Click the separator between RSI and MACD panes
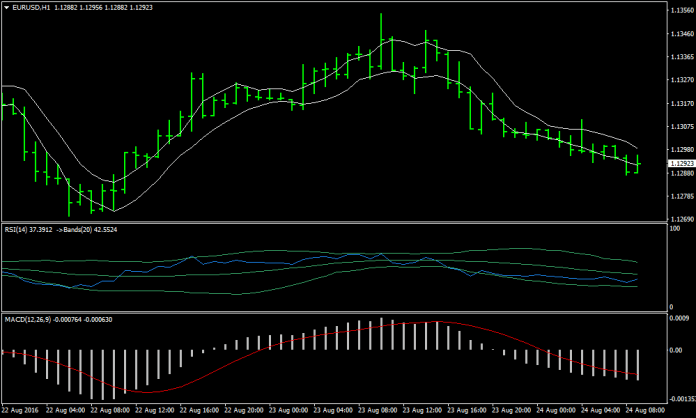The width and height of the screenshot is (696, 418). coord(330,311)
